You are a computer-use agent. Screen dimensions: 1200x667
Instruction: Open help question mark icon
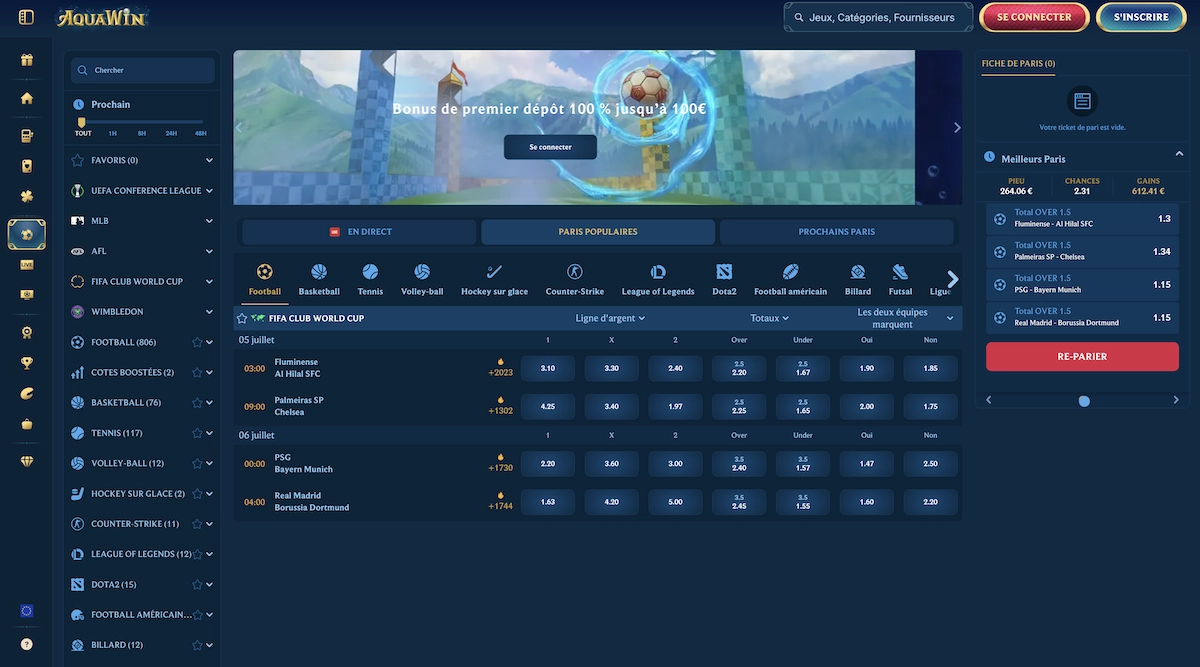(27, 644)
